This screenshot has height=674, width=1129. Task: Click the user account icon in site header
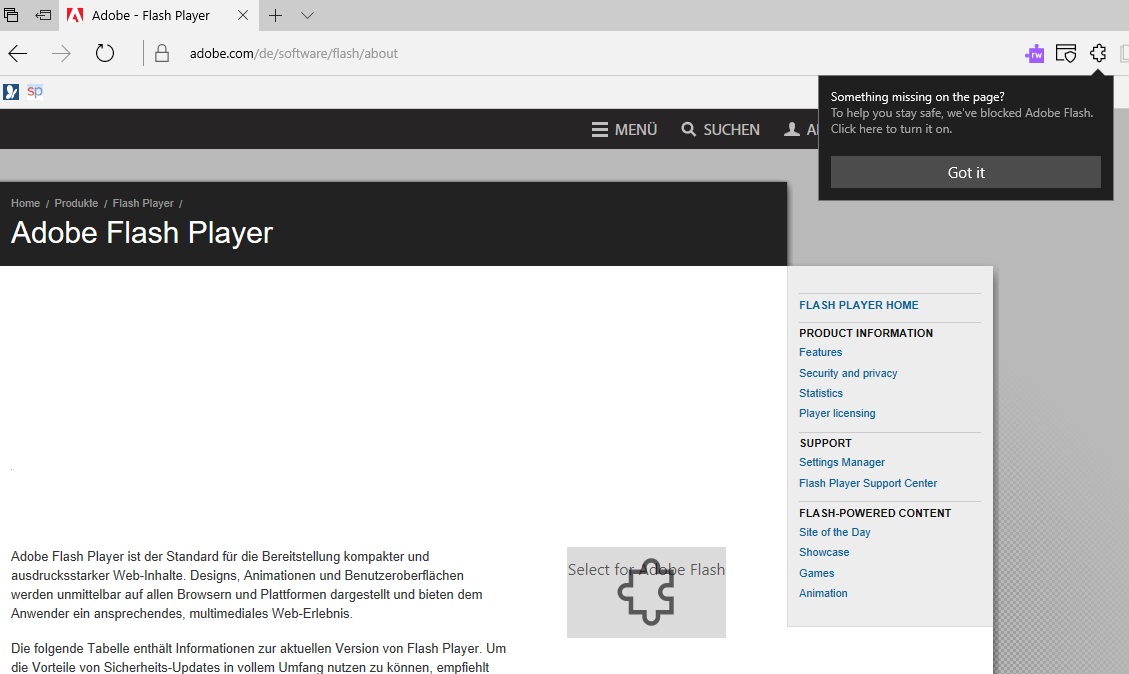[792, 130]
